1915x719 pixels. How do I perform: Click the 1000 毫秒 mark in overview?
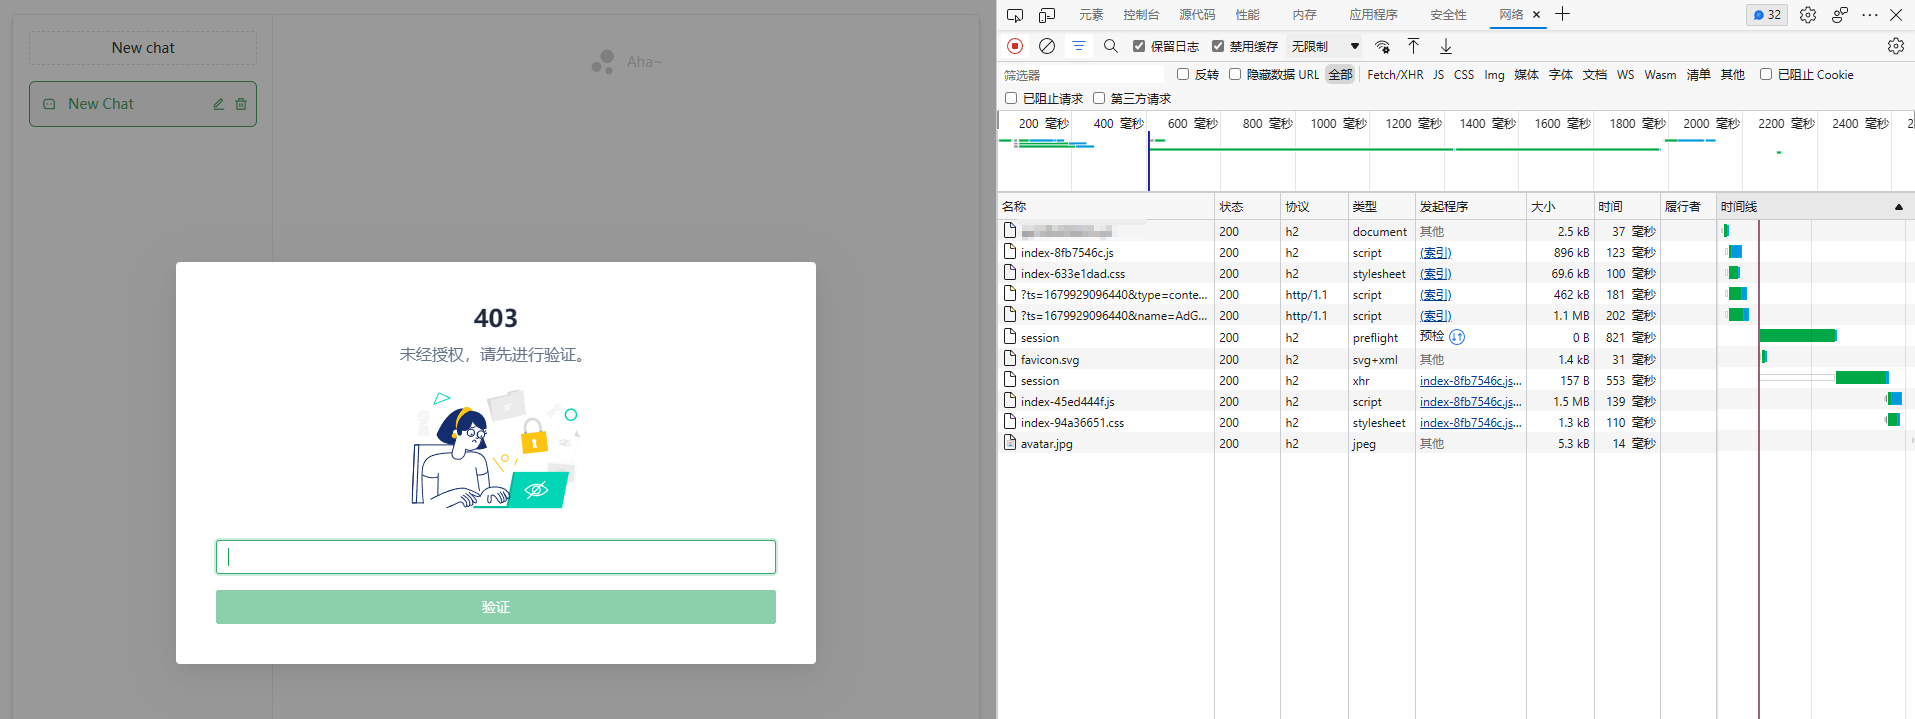(1338, 123)
